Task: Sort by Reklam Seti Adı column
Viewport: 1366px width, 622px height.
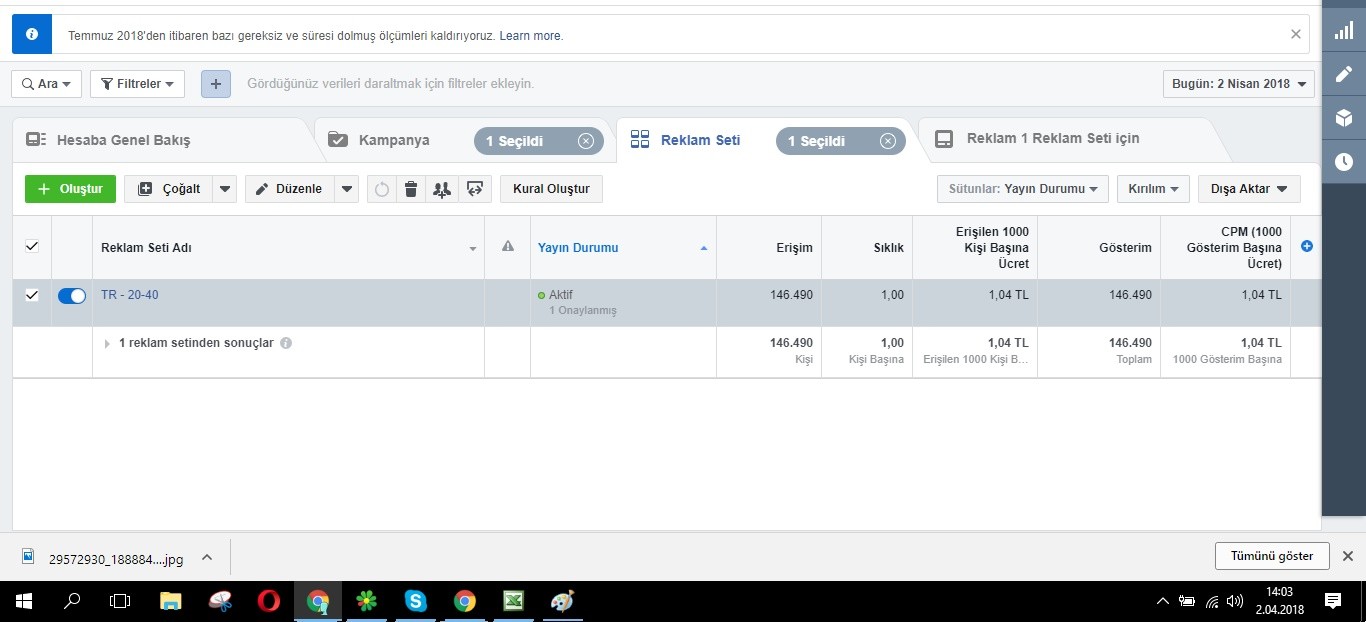Action: pos(288,248)
